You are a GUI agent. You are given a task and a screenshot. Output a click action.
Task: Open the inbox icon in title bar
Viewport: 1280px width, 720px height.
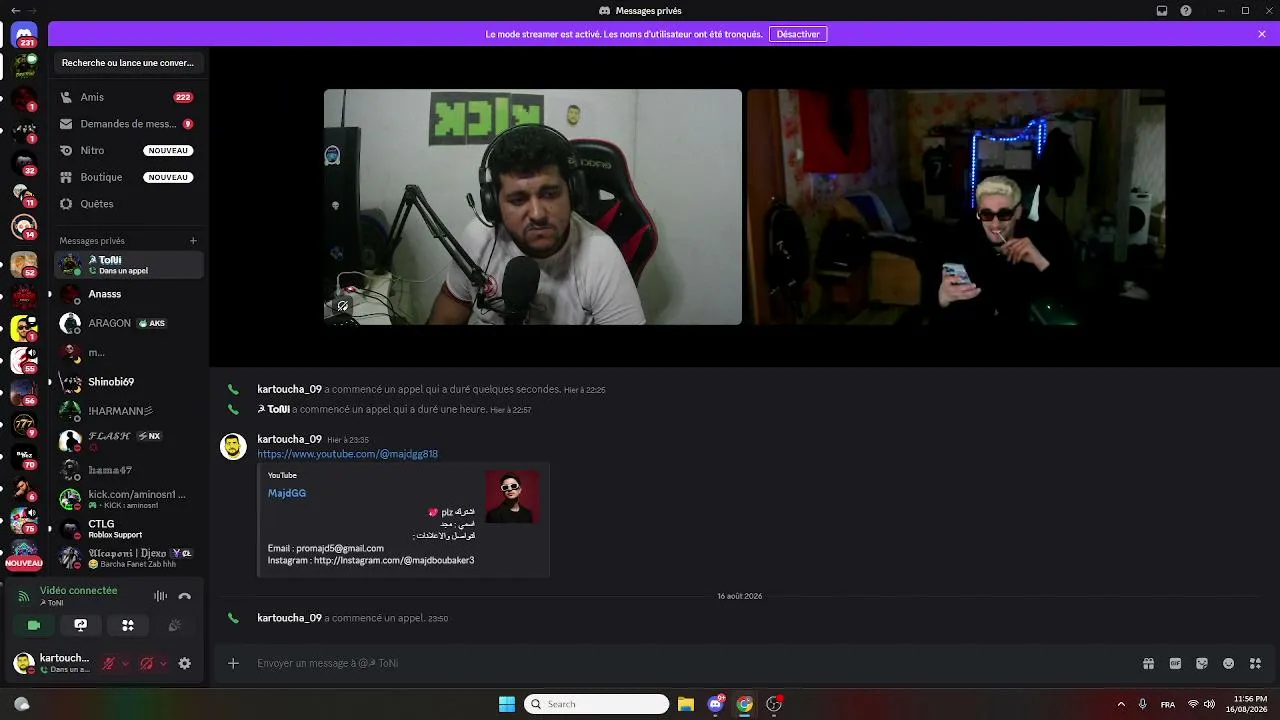tap(1162, 11)
